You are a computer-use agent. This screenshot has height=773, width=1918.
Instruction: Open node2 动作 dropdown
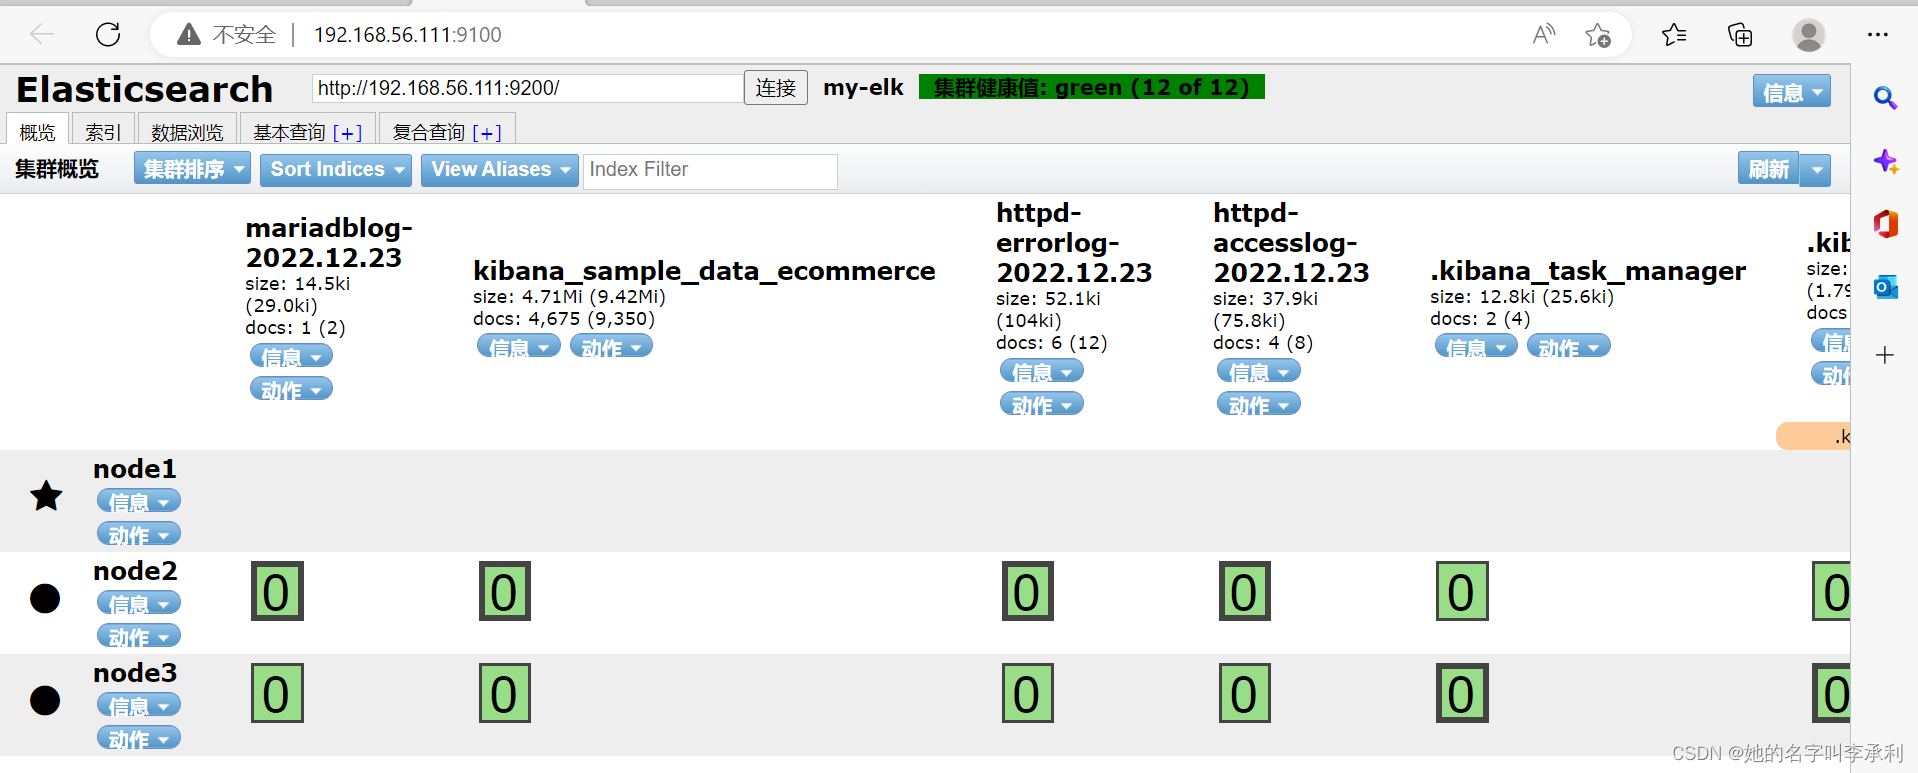pyautogui.click(x=139, y=636)
